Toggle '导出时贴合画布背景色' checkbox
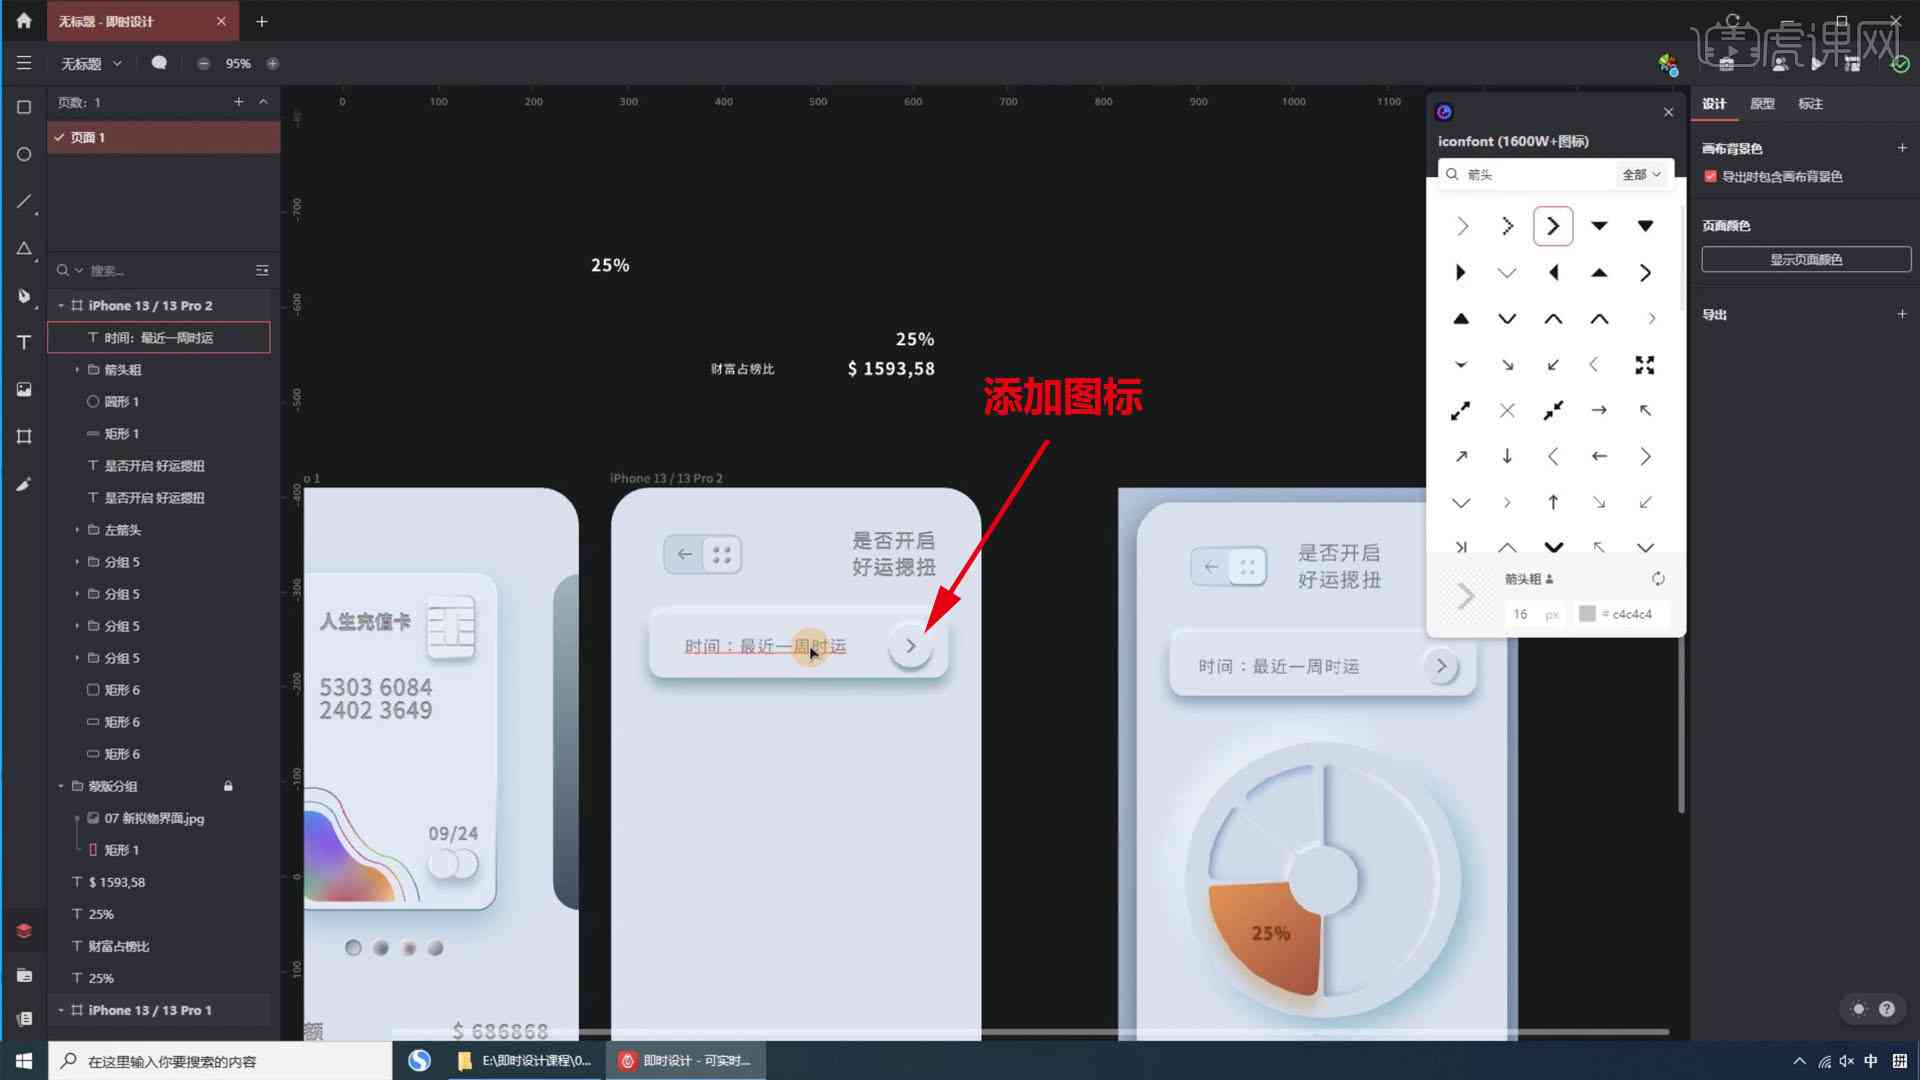 pyautogui.click(x=1709, y=175)
